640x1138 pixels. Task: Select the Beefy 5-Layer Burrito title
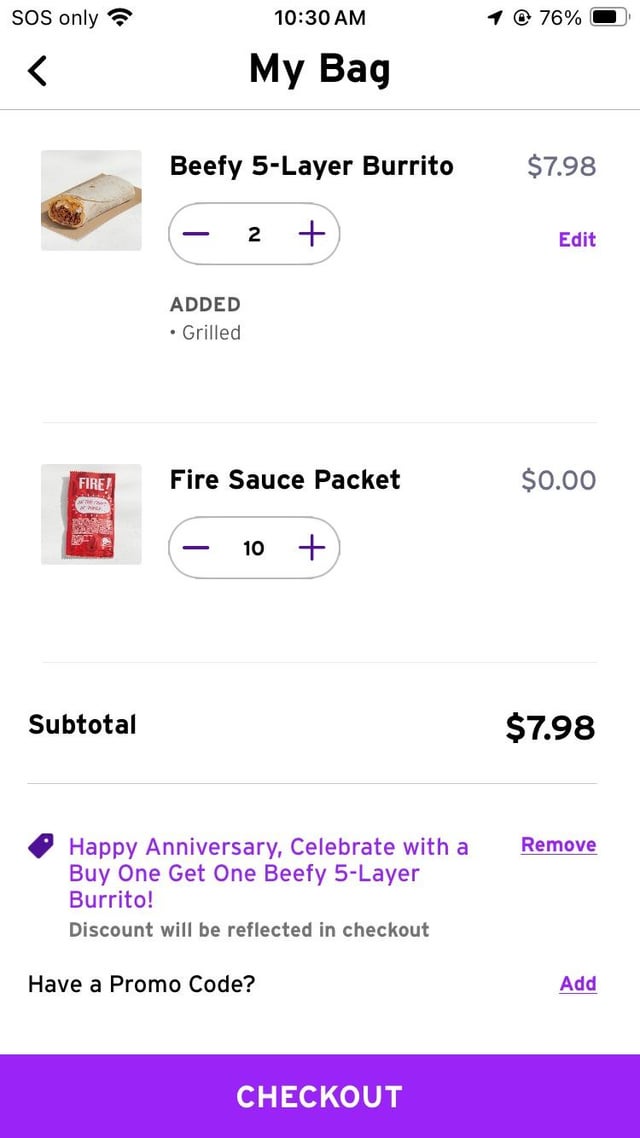click(x=311, y=166)
